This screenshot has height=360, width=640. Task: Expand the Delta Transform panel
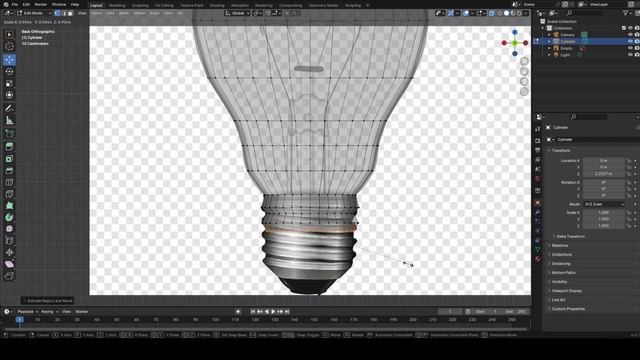[570, 236]
